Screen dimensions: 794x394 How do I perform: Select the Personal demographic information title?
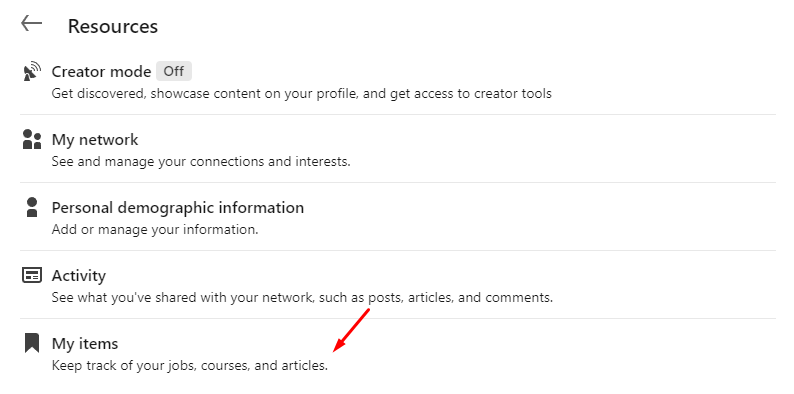[x=178, y=208]
